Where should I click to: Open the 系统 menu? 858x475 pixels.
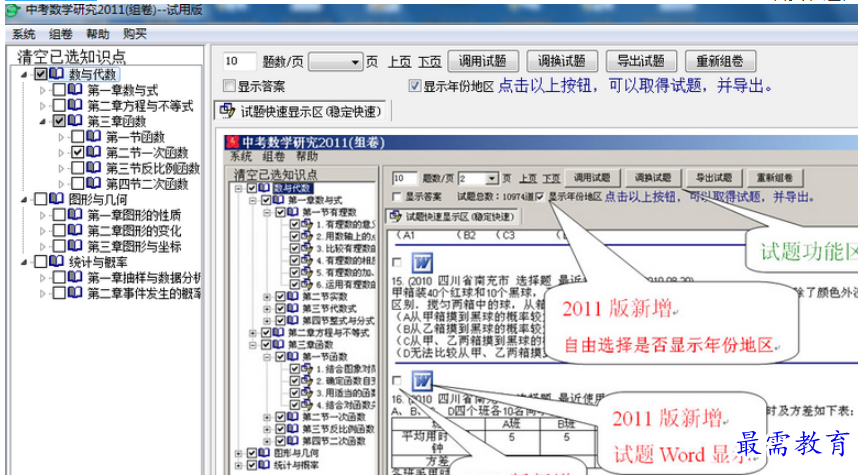(x=24, y=34)
